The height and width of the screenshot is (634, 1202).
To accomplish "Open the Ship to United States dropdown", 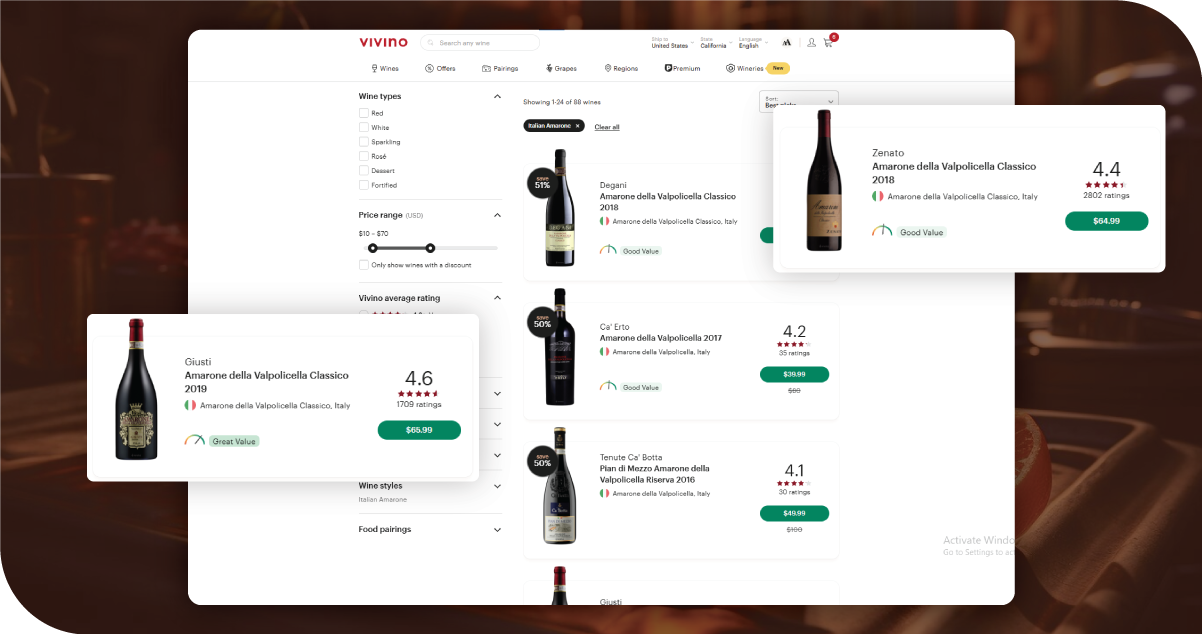I will (670, 45).
